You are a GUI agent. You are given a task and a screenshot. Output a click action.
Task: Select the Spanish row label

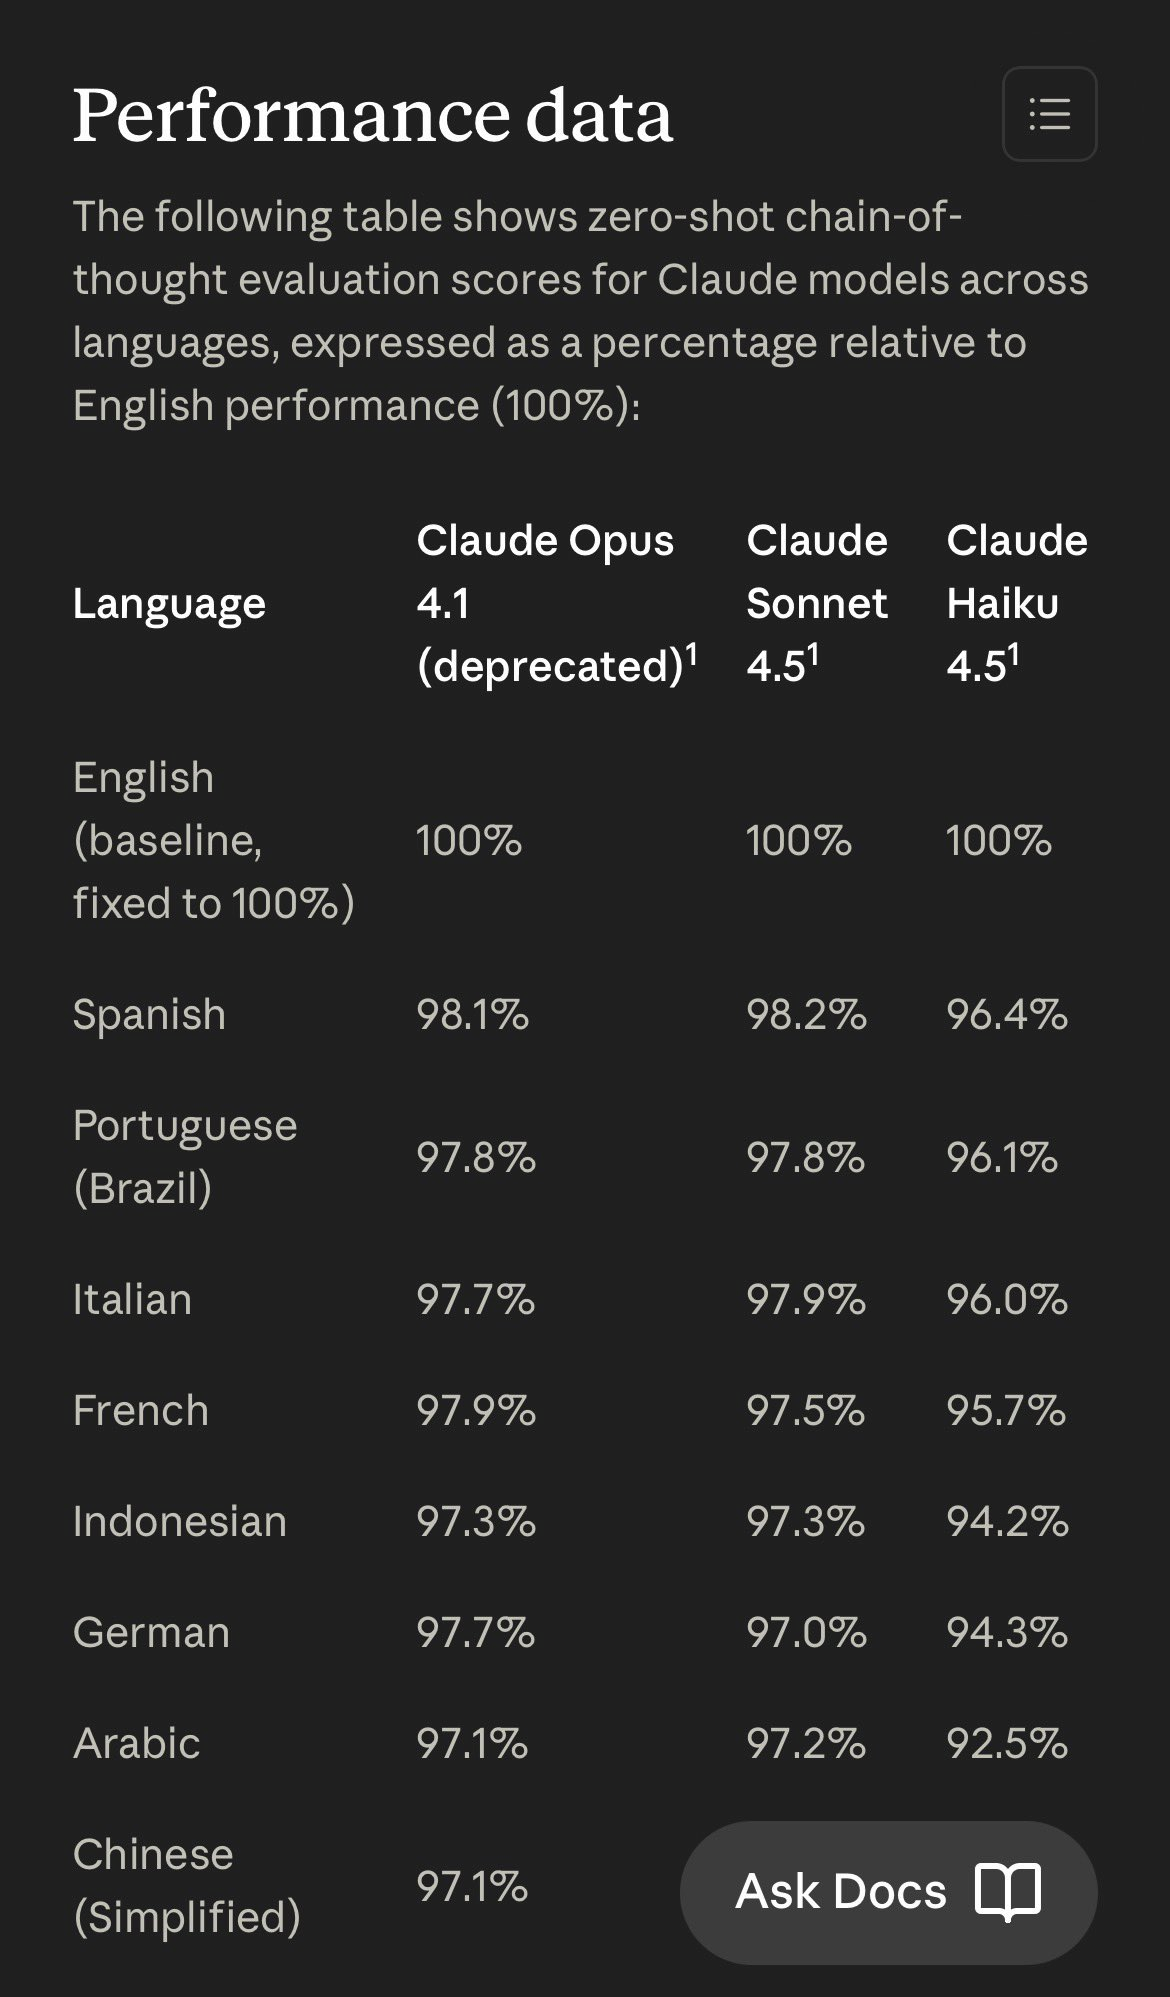[x=149, y=1015]
